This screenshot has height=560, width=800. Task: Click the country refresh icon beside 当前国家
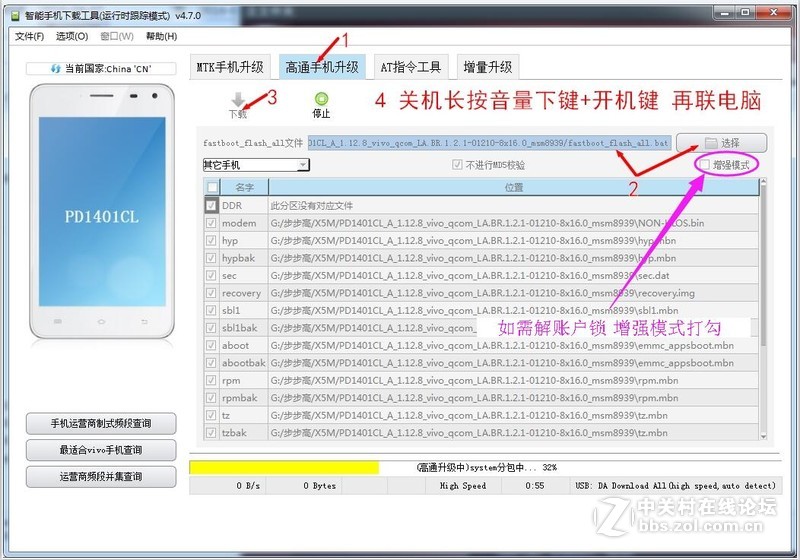(56, 68)
